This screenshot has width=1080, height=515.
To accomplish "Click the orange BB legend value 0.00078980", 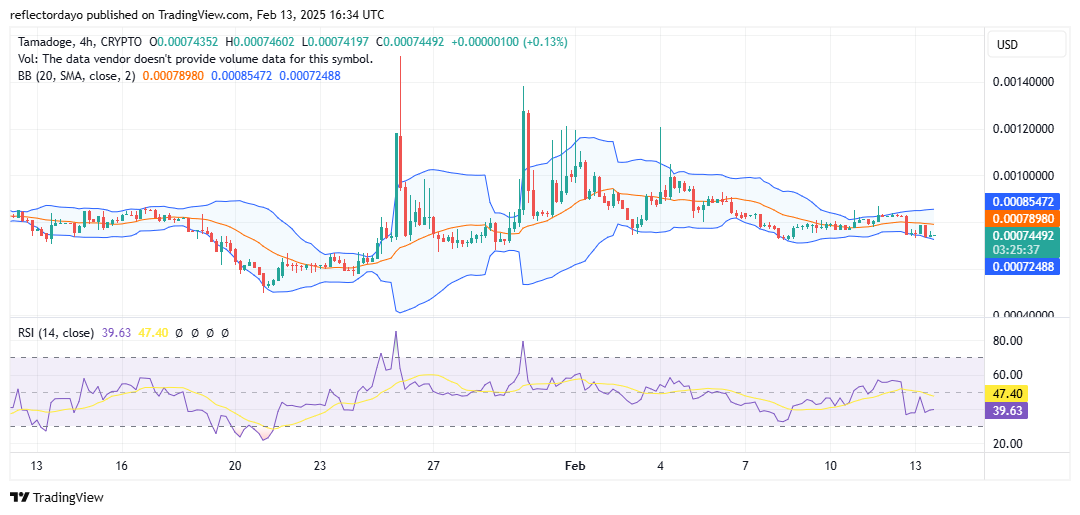I will (x=173, y=76).
